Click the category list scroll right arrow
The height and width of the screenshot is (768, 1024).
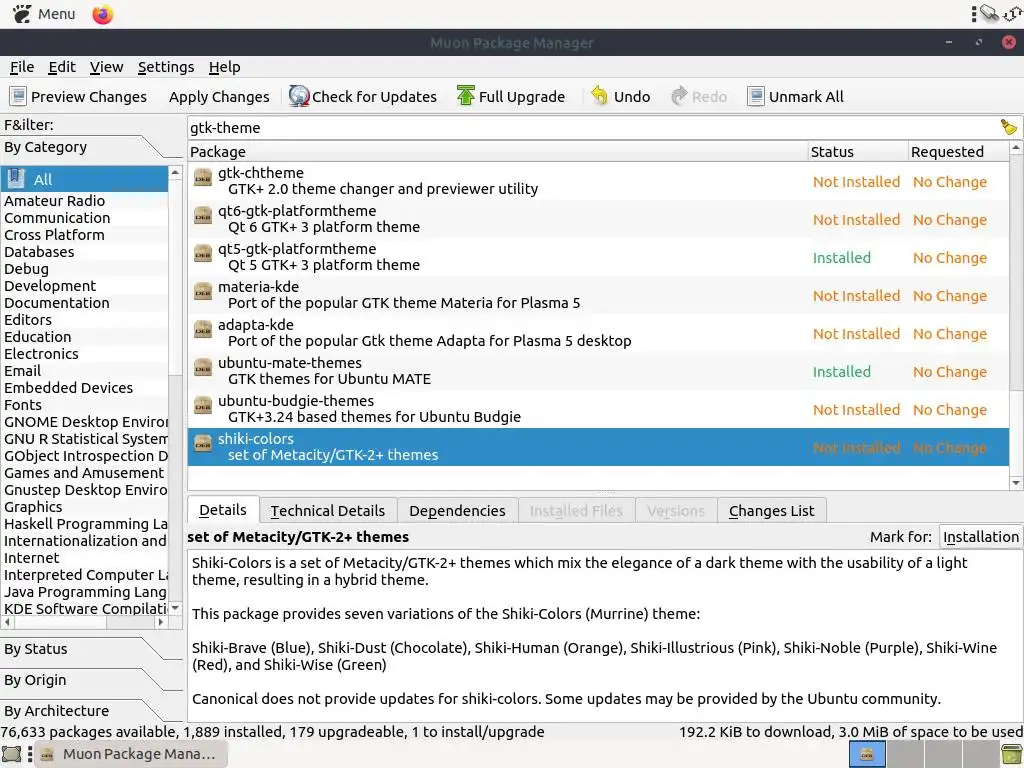click(x=161, y=622)
